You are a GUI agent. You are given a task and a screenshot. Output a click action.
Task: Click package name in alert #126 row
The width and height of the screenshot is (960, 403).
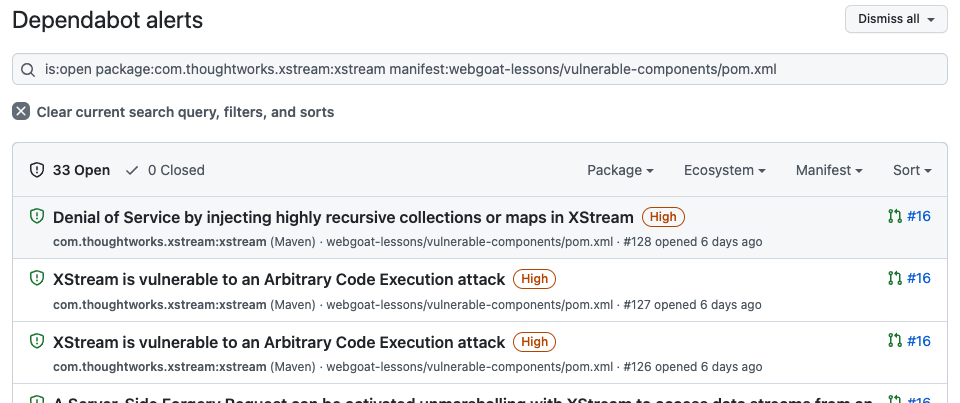click(160, 367)
